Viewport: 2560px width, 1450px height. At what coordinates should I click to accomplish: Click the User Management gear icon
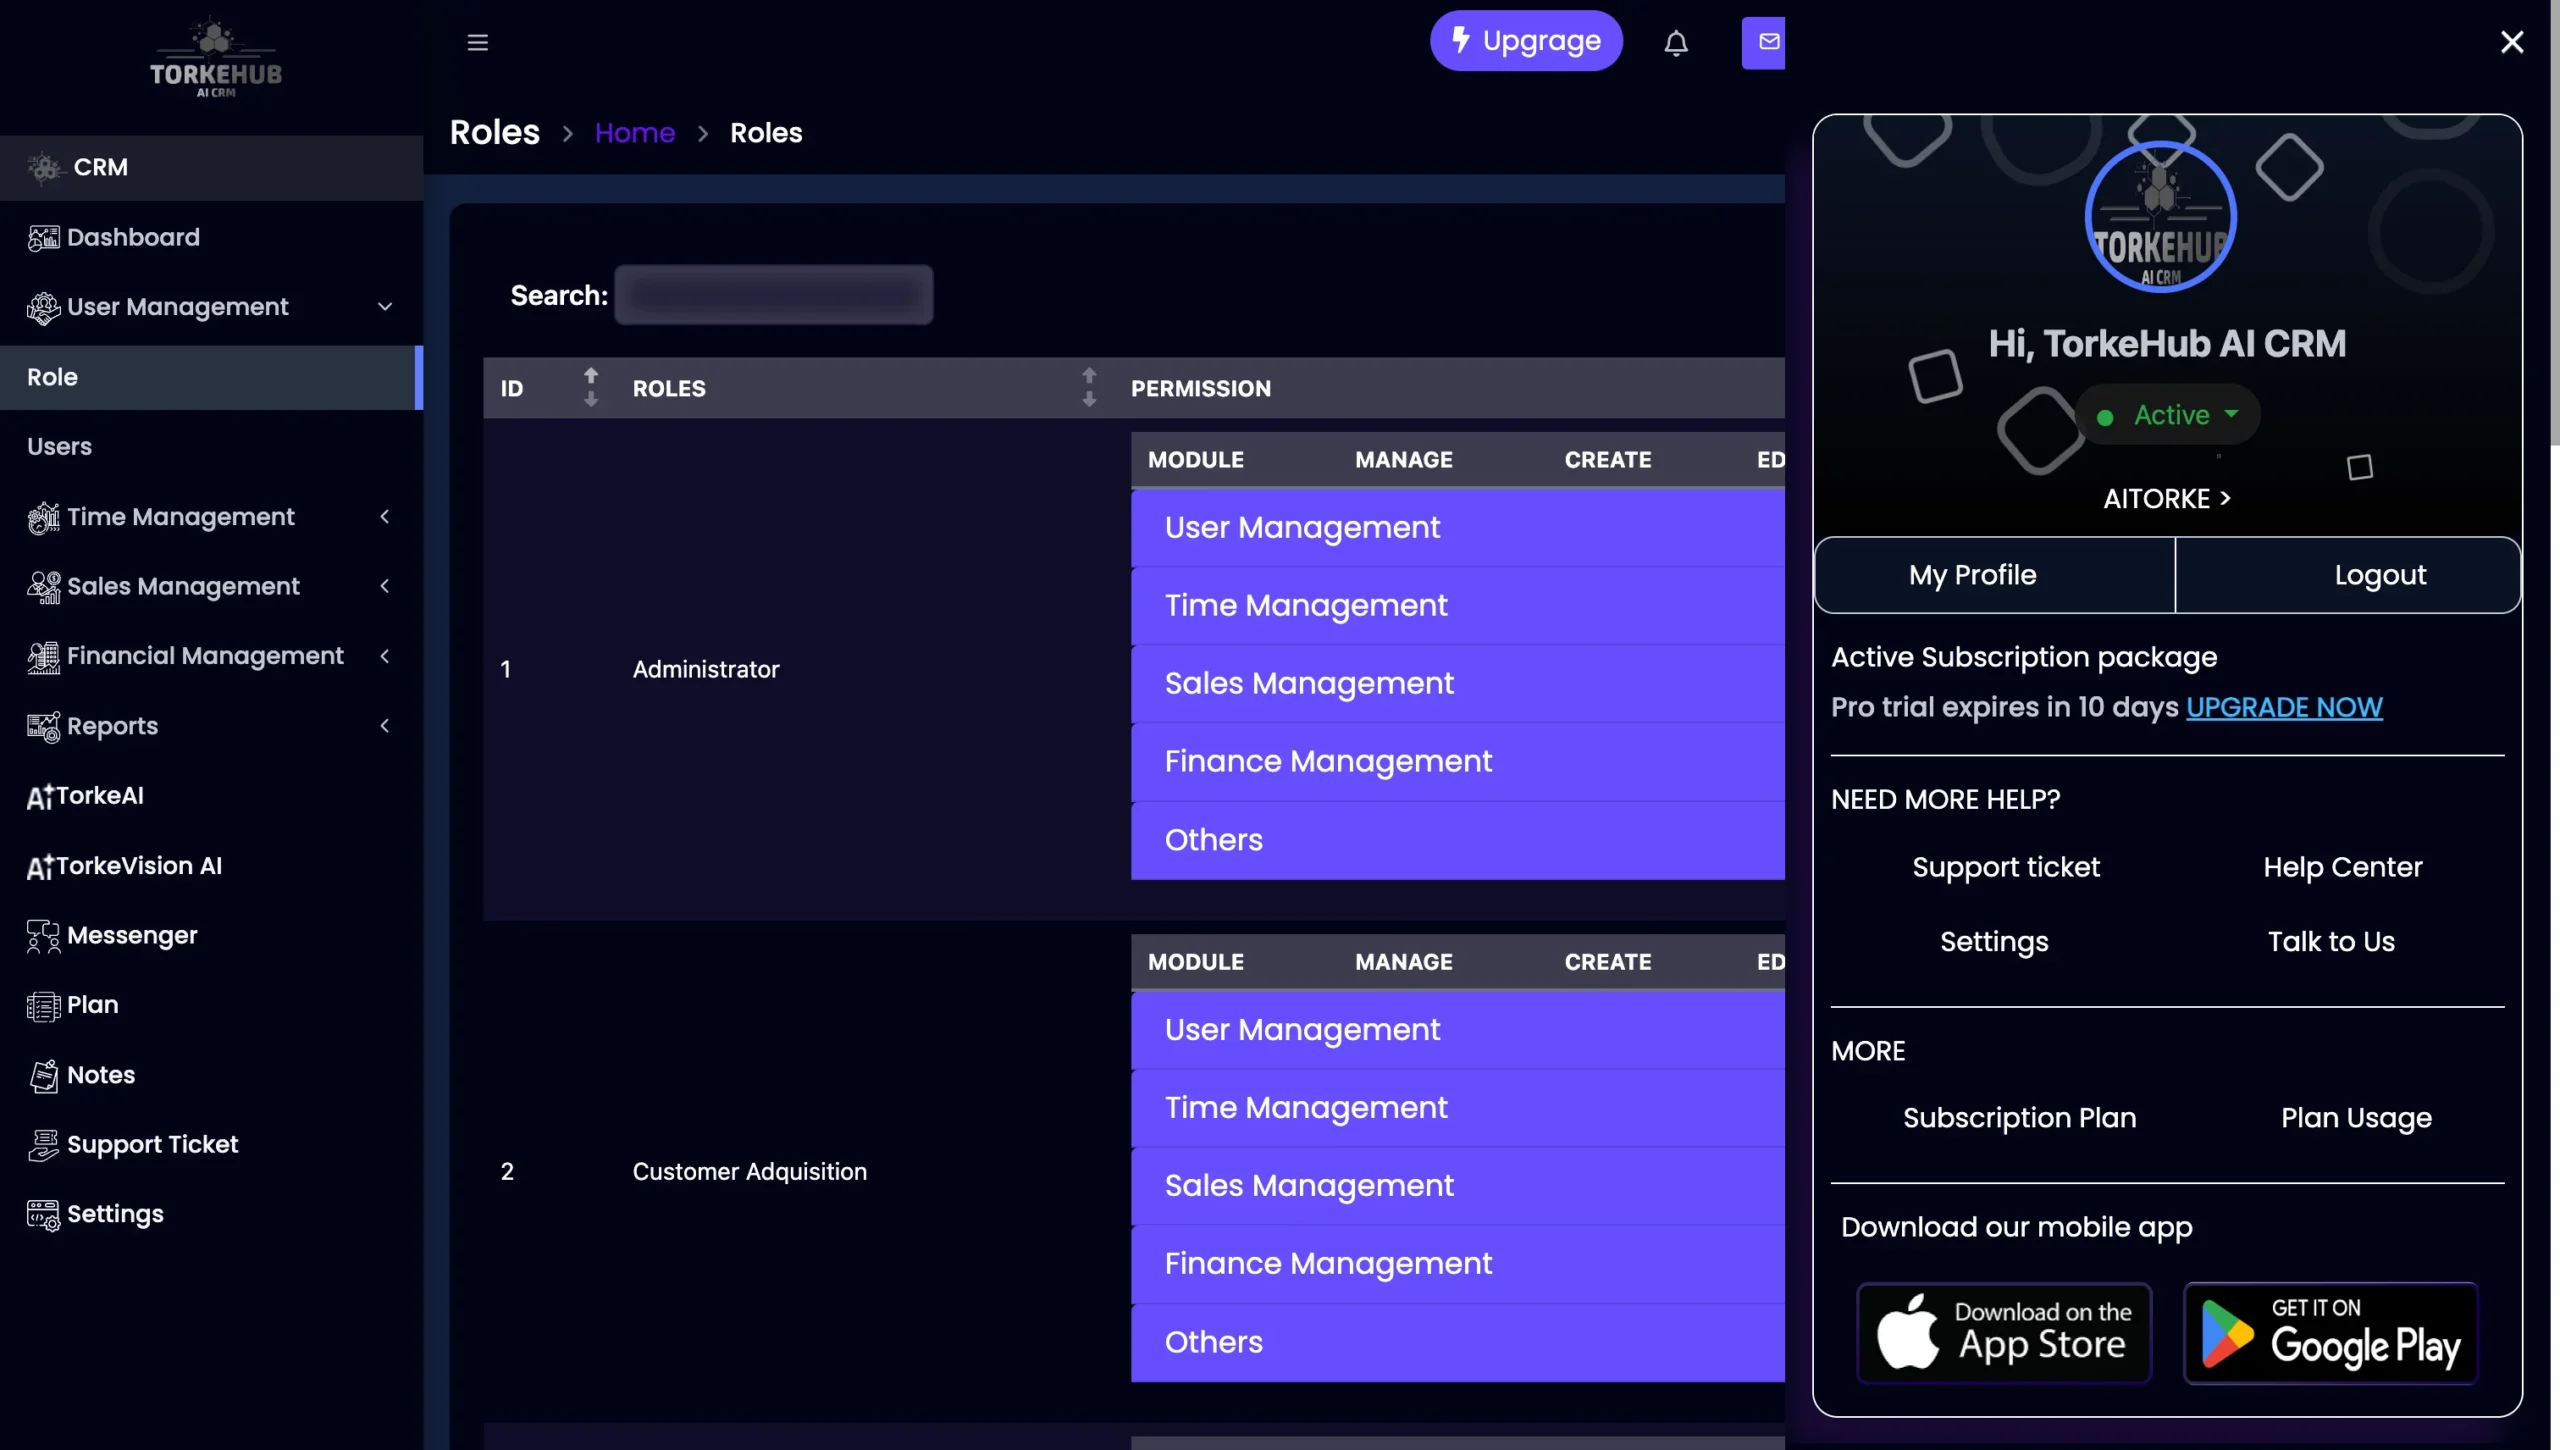click(43, 307)
